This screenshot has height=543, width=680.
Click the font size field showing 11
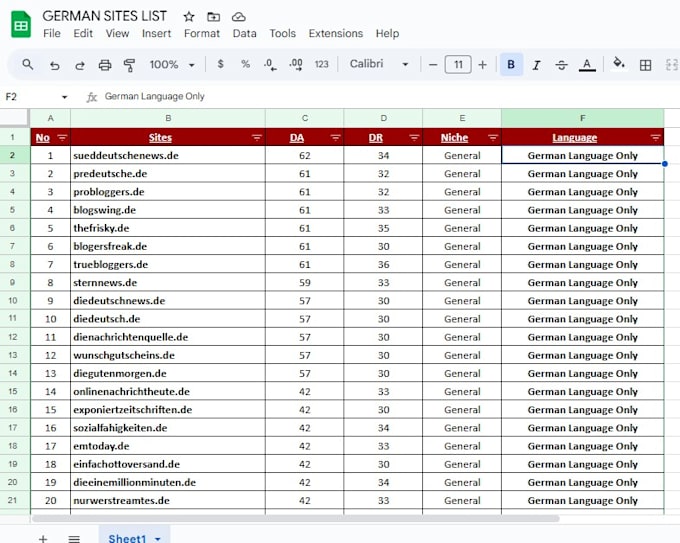click(x=458, y=65)
